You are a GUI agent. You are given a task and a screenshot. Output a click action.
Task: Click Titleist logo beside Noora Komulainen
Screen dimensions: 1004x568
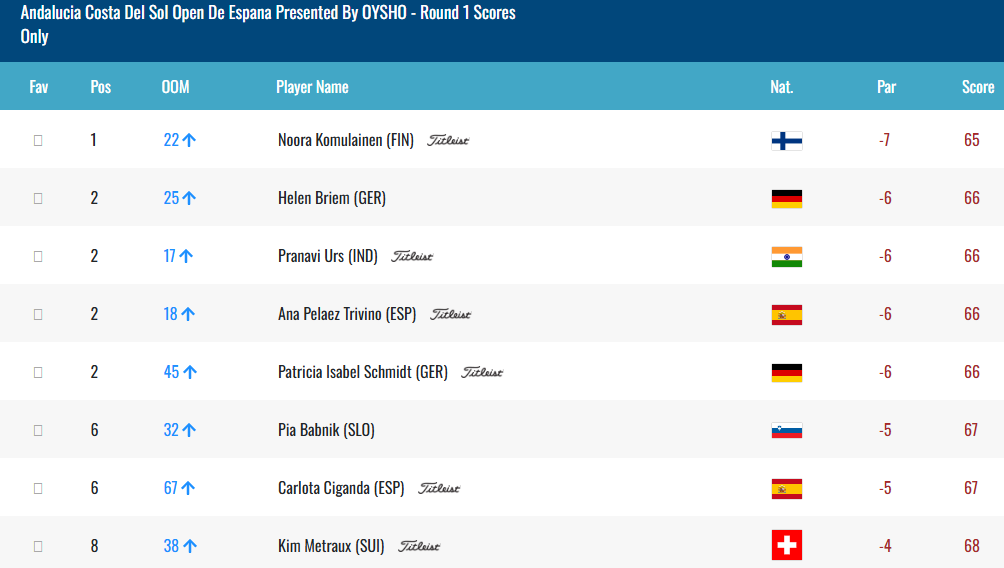pos(448,141)
